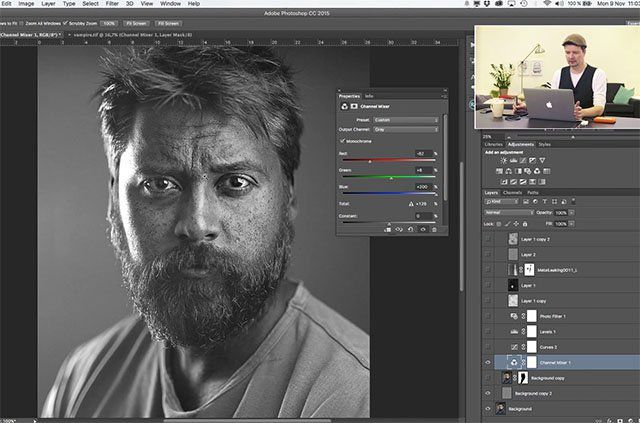Click the Green channel slider handle
This screenshot has width=640, height=423.
tap(392, 178)
